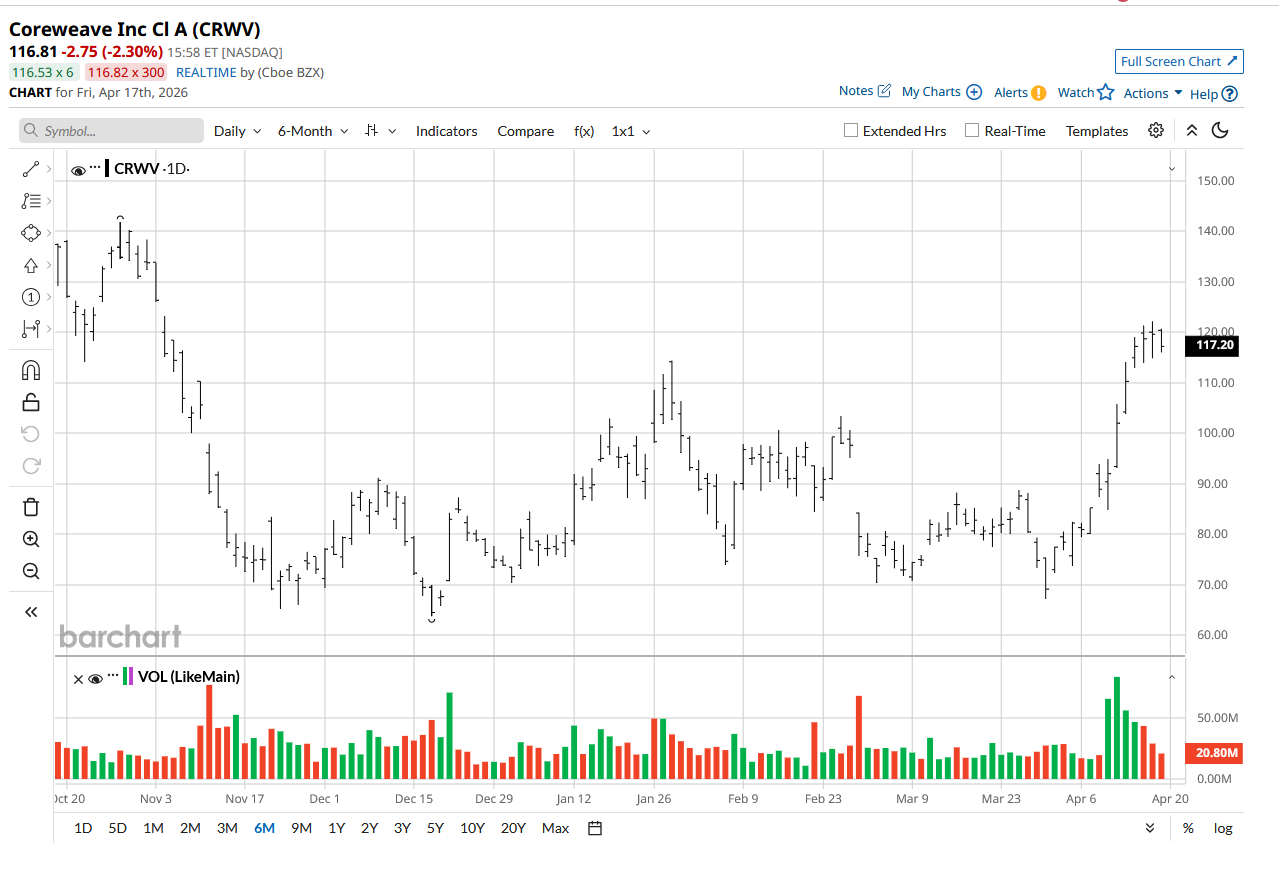Viewport: 1279px width, 878px height.
Task: Expand the double-chevron menu below chart
Action: coord(1150,828)
